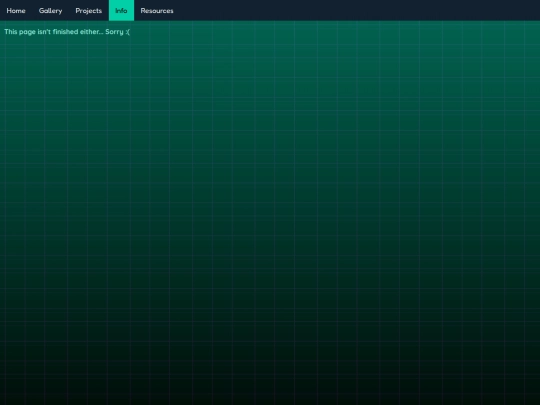Go to the Gallery page
The width and height of the screenshot is (540, 405).
pyautogui.click(x=51, y=11)
